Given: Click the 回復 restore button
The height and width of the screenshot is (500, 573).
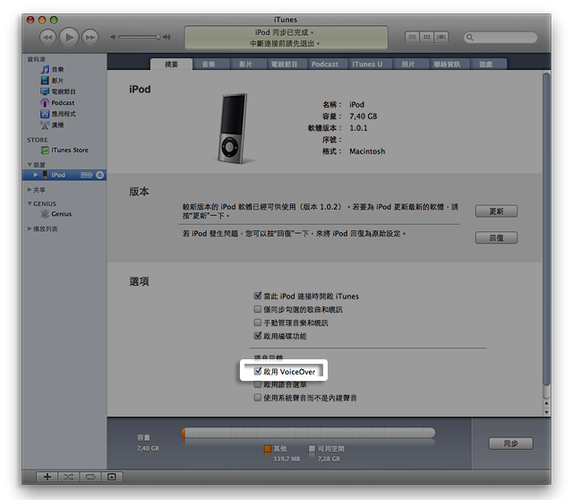Looking at the screenshot, I should [496, 238].
